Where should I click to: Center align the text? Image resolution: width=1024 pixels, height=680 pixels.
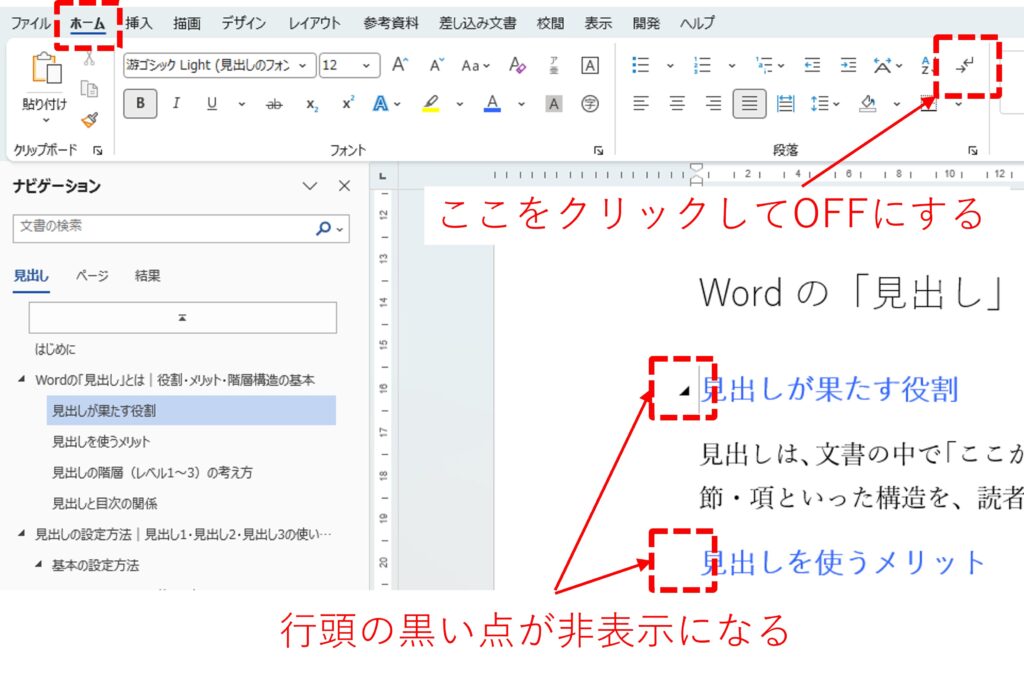click(x=677, y=103)
